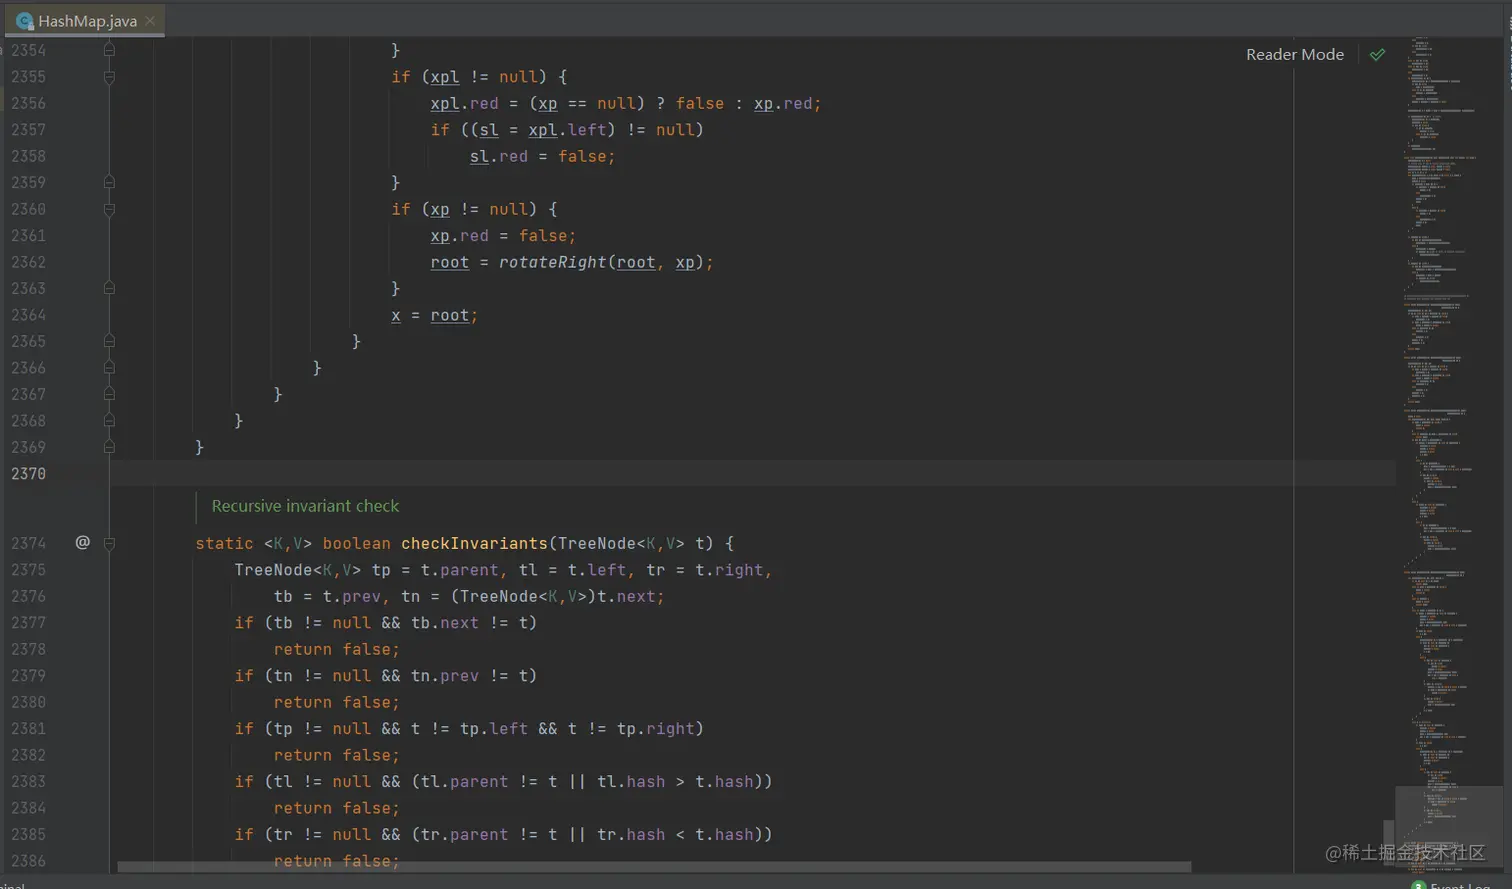The image size is (1512, 889).
Task: Toggle fold marker at line 2367
Action: [110, 394]
